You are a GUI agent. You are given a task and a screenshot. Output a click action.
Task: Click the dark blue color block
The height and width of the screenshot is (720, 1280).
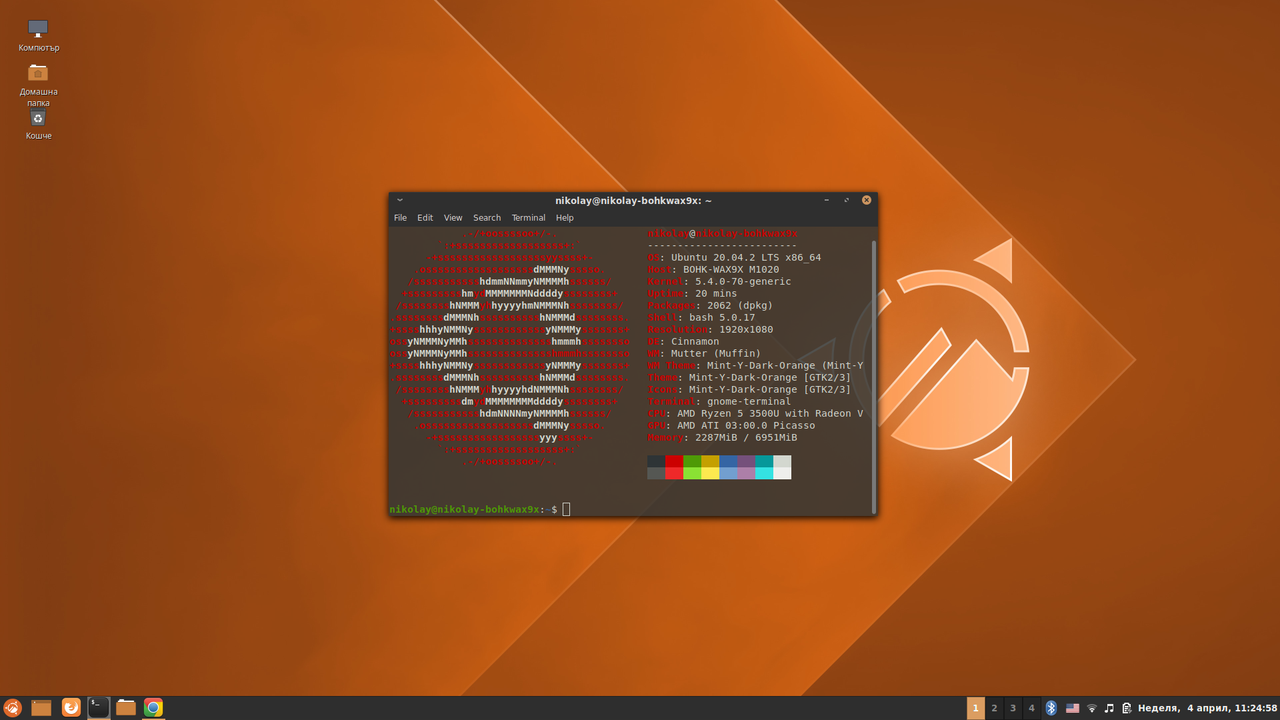[x=728, y=461]
